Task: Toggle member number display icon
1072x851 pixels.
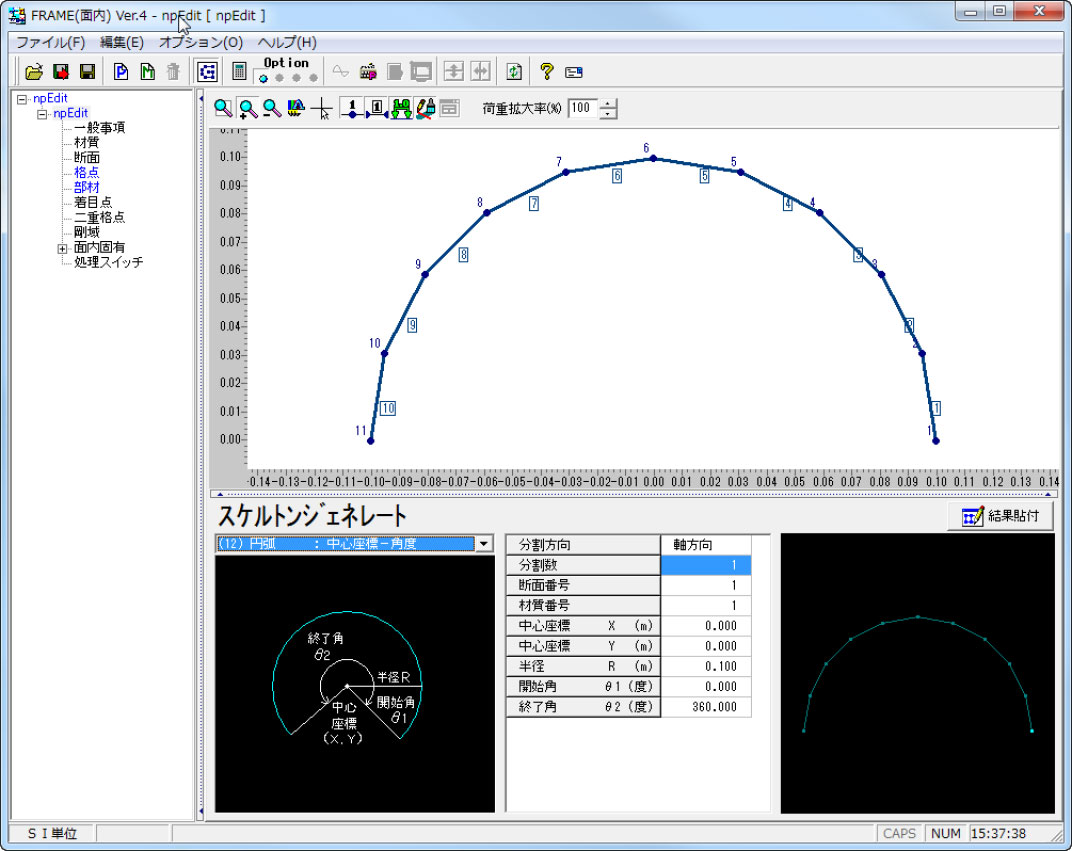Action: click(x=376, y=108)
